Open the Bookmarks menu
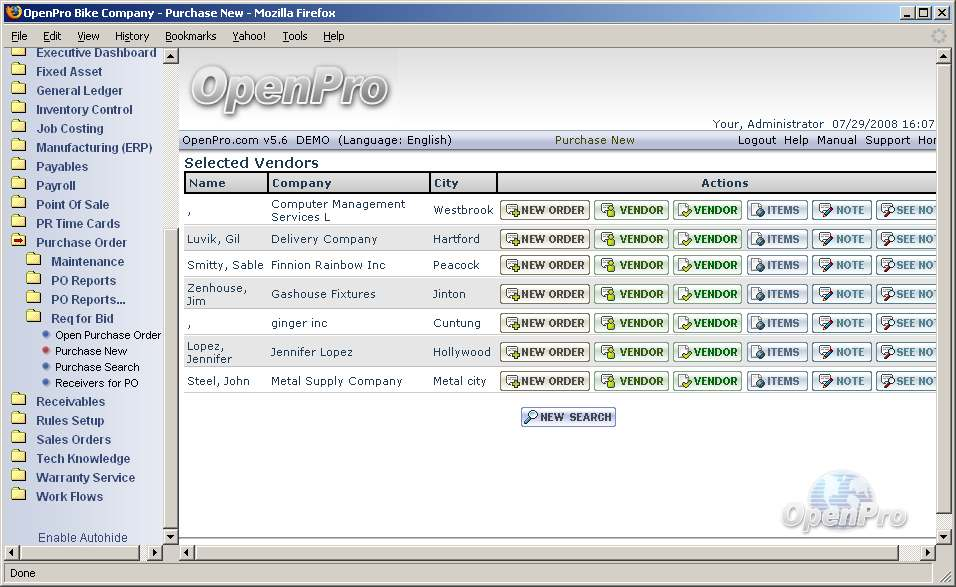The image size is (956, 587). click(x=190, y=36)
